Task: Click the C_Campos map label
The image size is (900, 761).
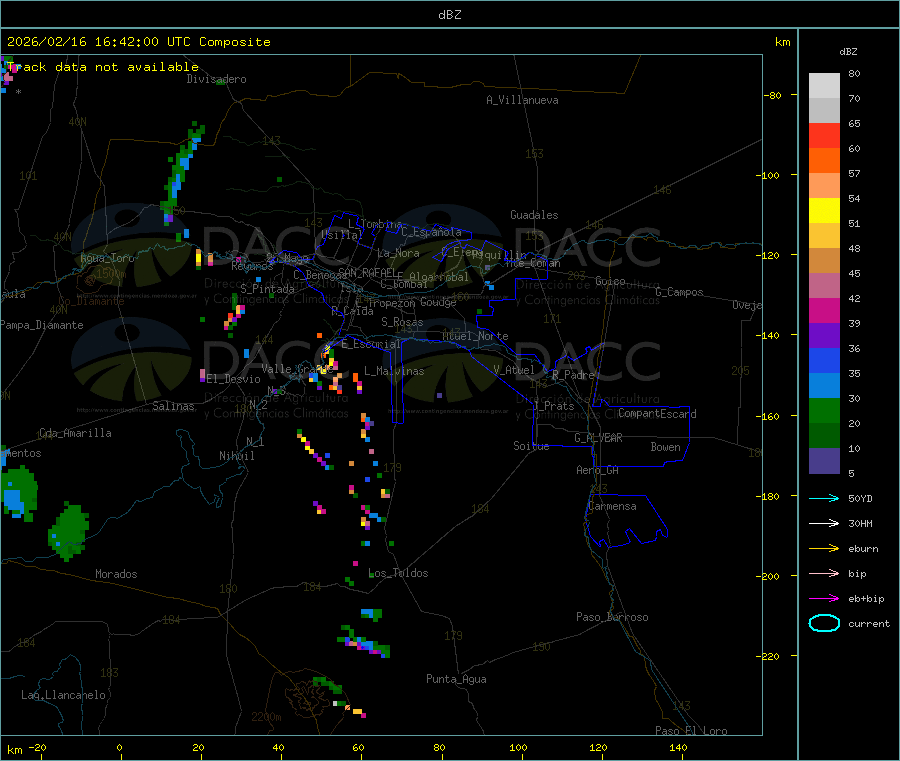Action: coord(679,292)
